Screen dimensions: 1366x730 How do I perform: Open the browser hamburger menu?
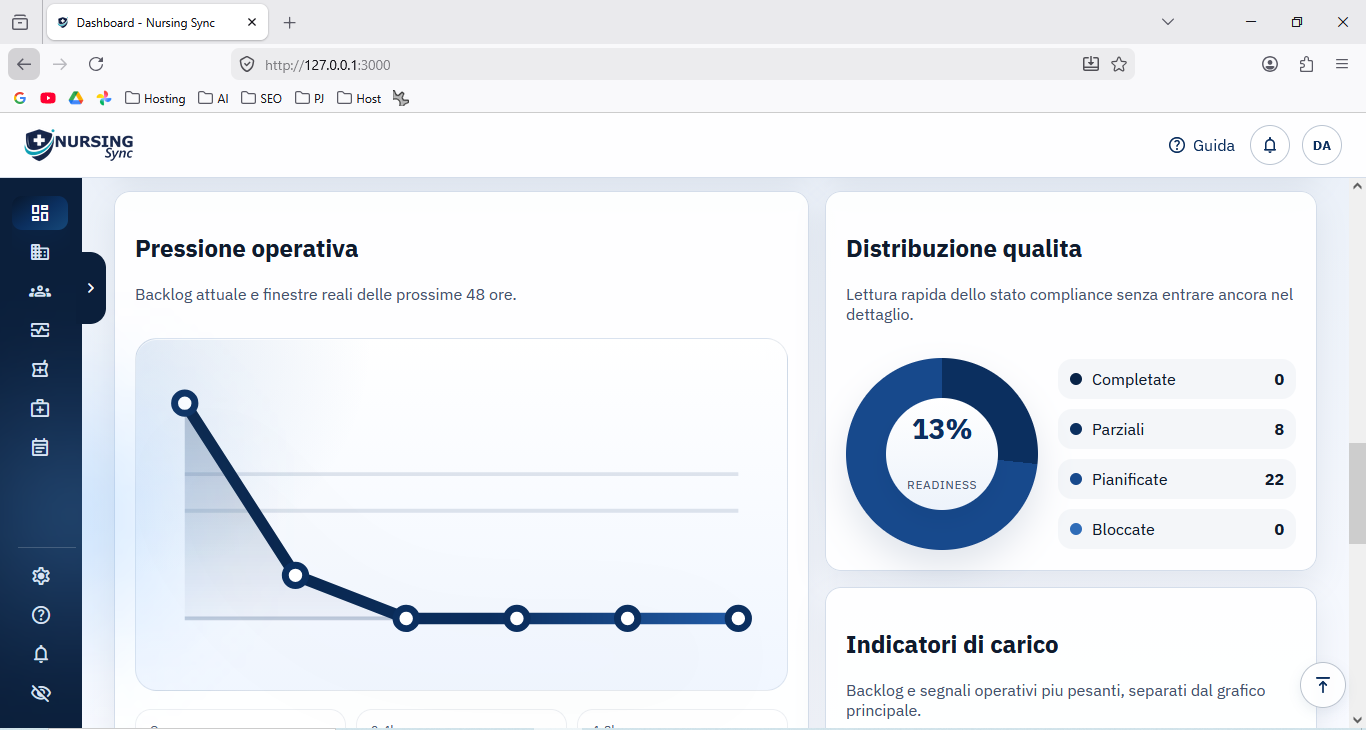(1342, 64)
